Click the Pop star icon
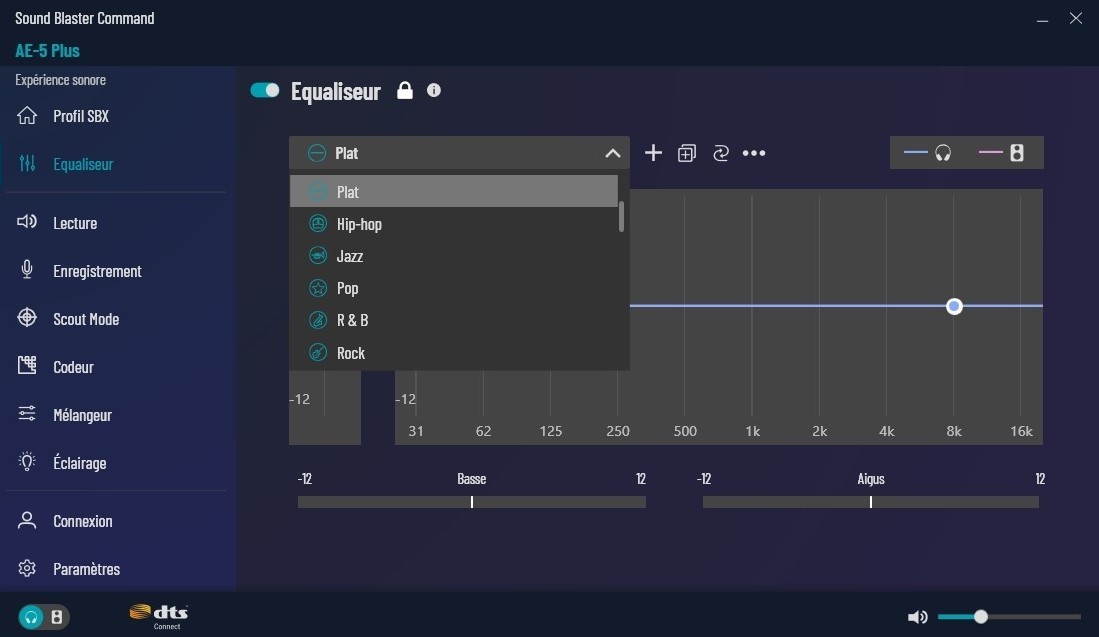Screen dimensions: 1099x637 (318, 288)
